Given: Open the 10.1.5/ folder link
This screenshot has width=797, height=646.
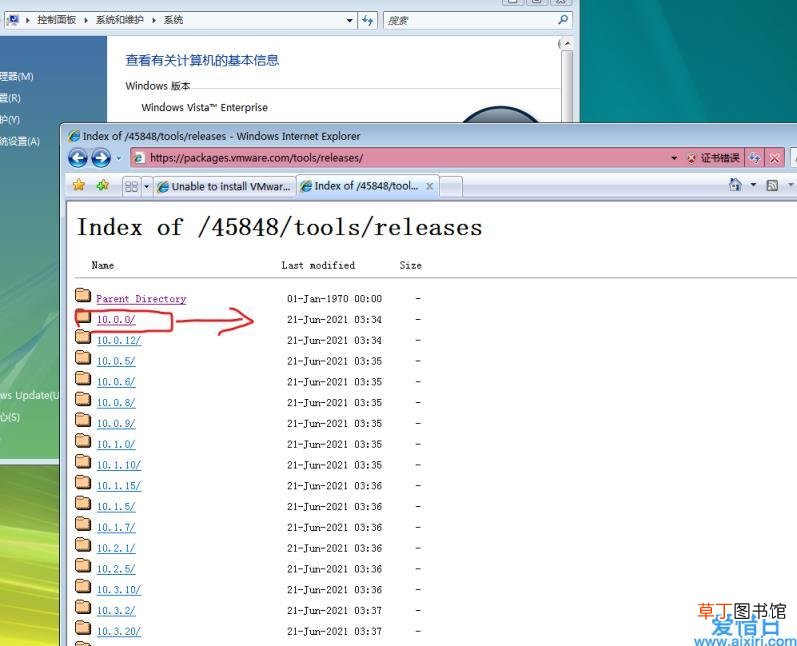Looking at the screenshot, I should point(116,507).
